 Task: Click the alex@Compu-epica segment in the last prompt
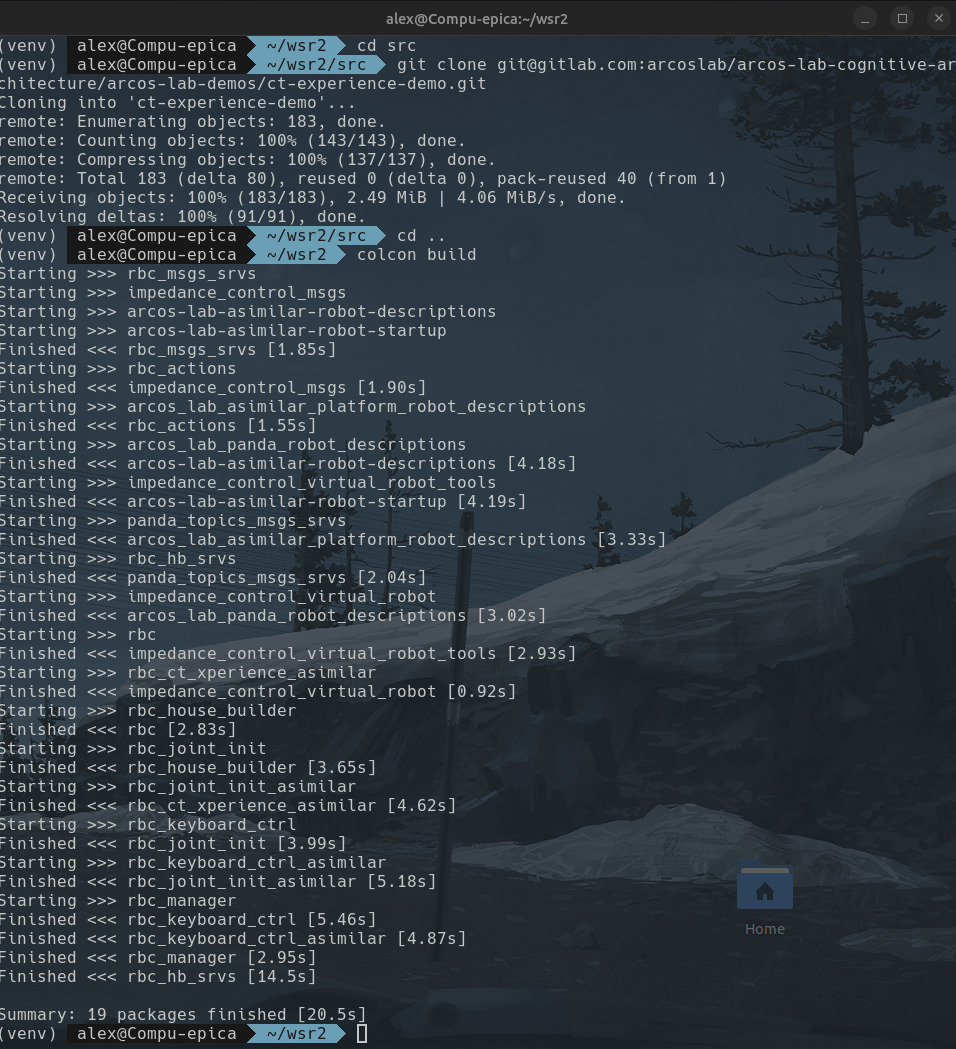tap(157, 1033)
